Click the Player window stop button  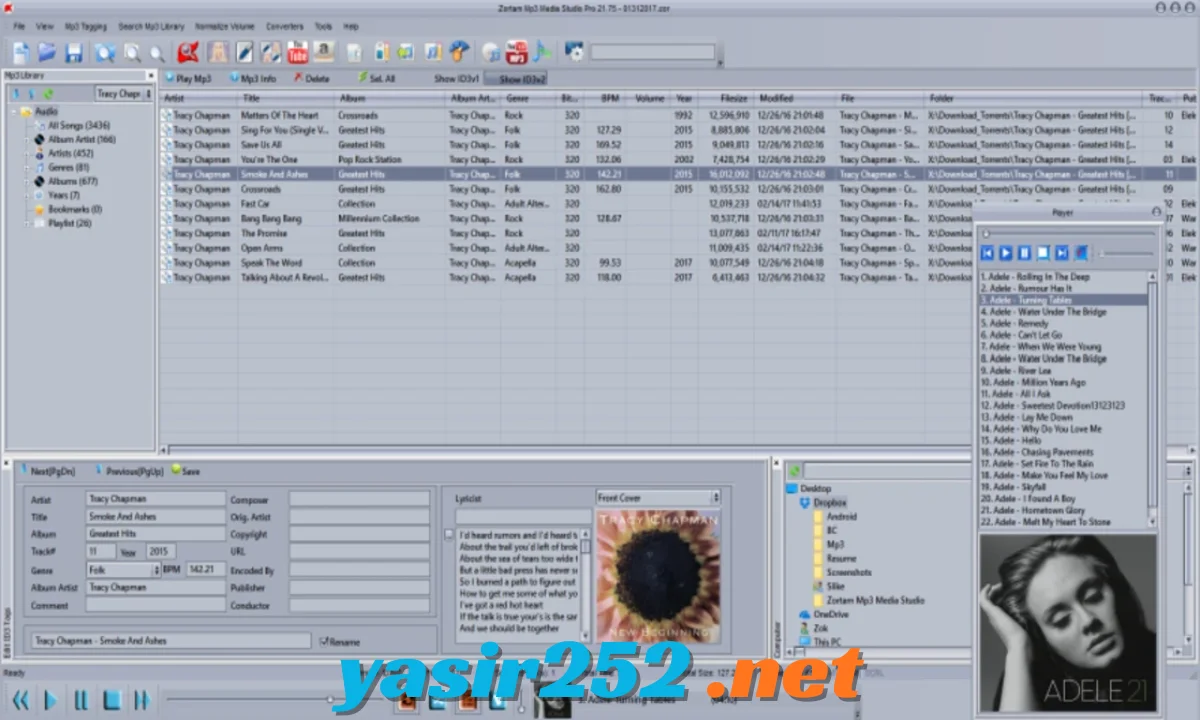pos(1043,254)
